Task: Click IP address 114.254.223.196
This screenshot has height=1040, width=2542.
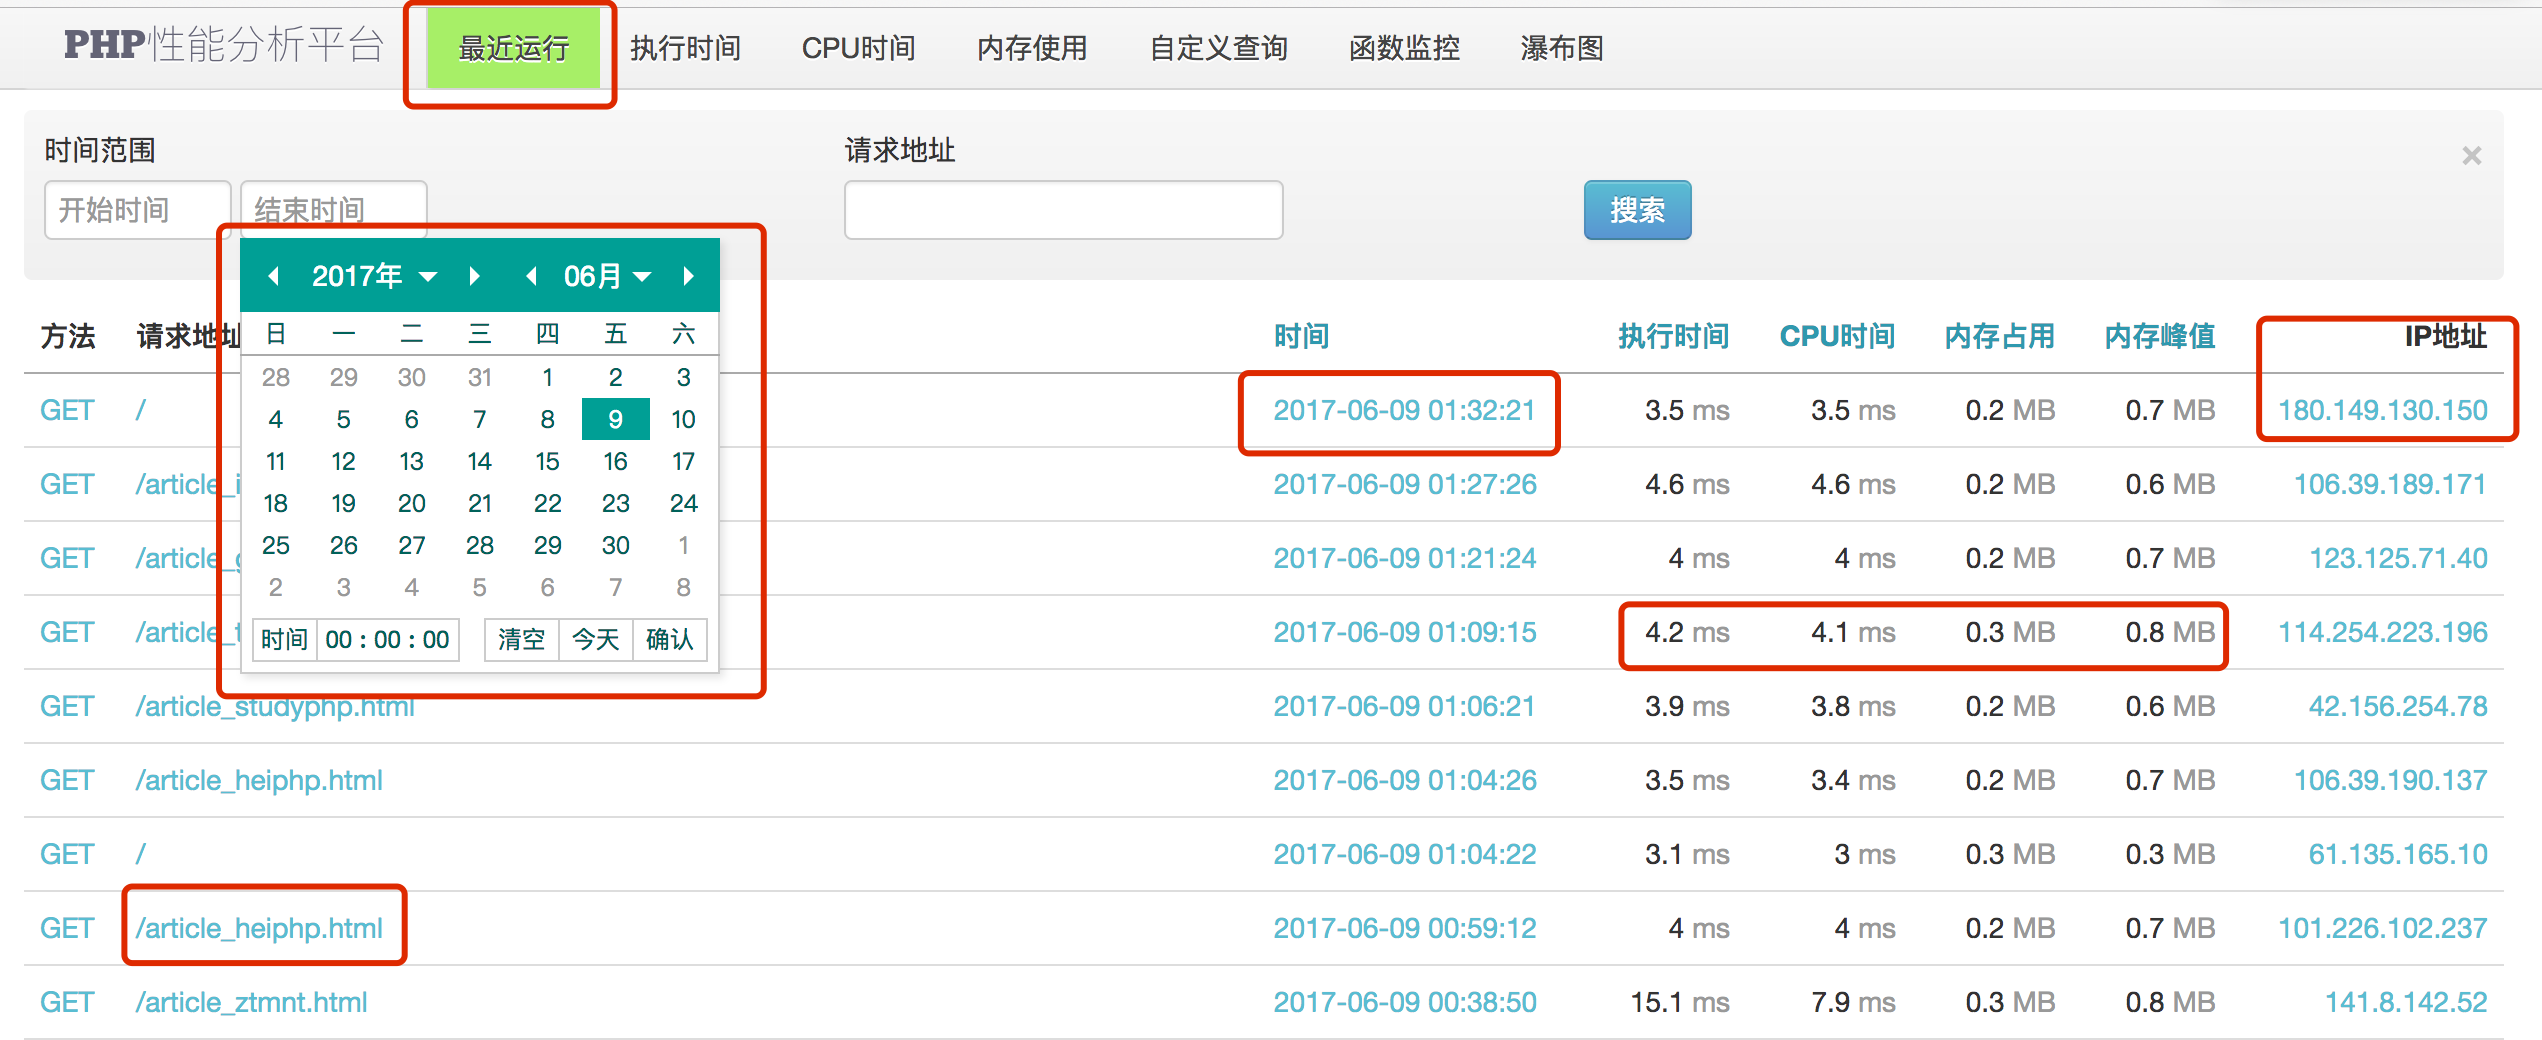Action: click(2382, 632)
